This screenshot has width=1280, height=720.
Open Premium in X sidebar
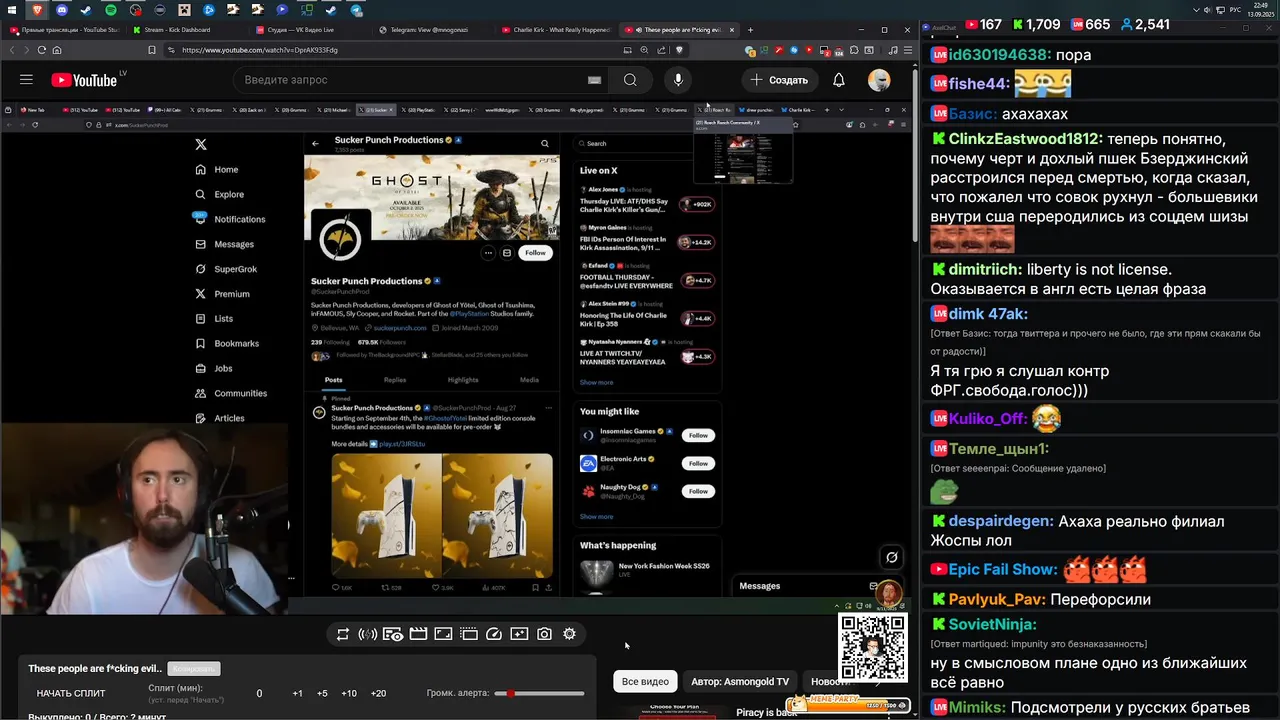click(x=222, y=294)
